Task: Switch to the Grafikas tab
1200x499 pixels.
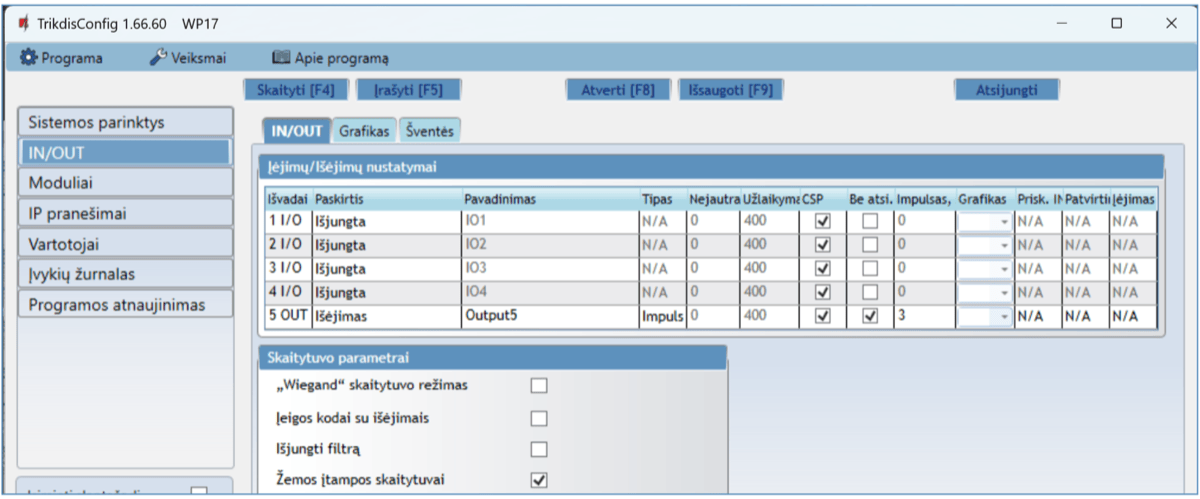Action: [363, 131]
